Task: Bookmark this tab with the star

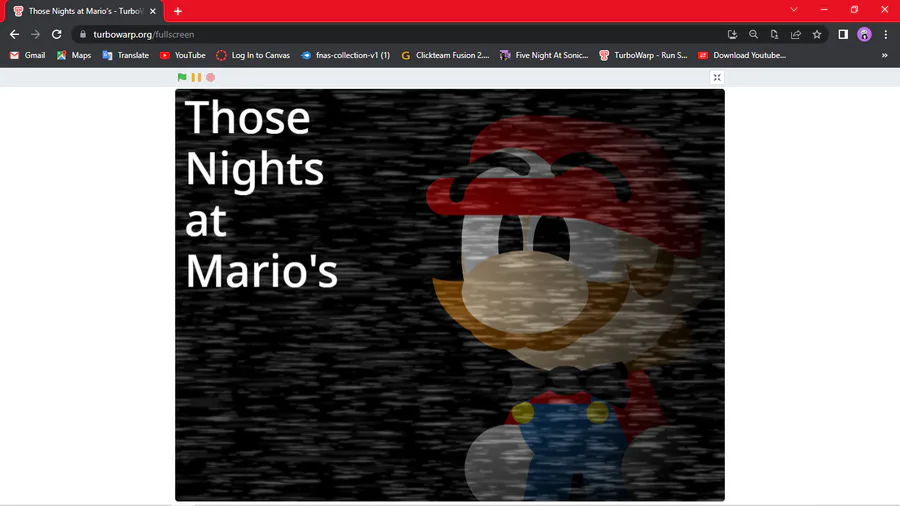Action: (x=817, y=34)
